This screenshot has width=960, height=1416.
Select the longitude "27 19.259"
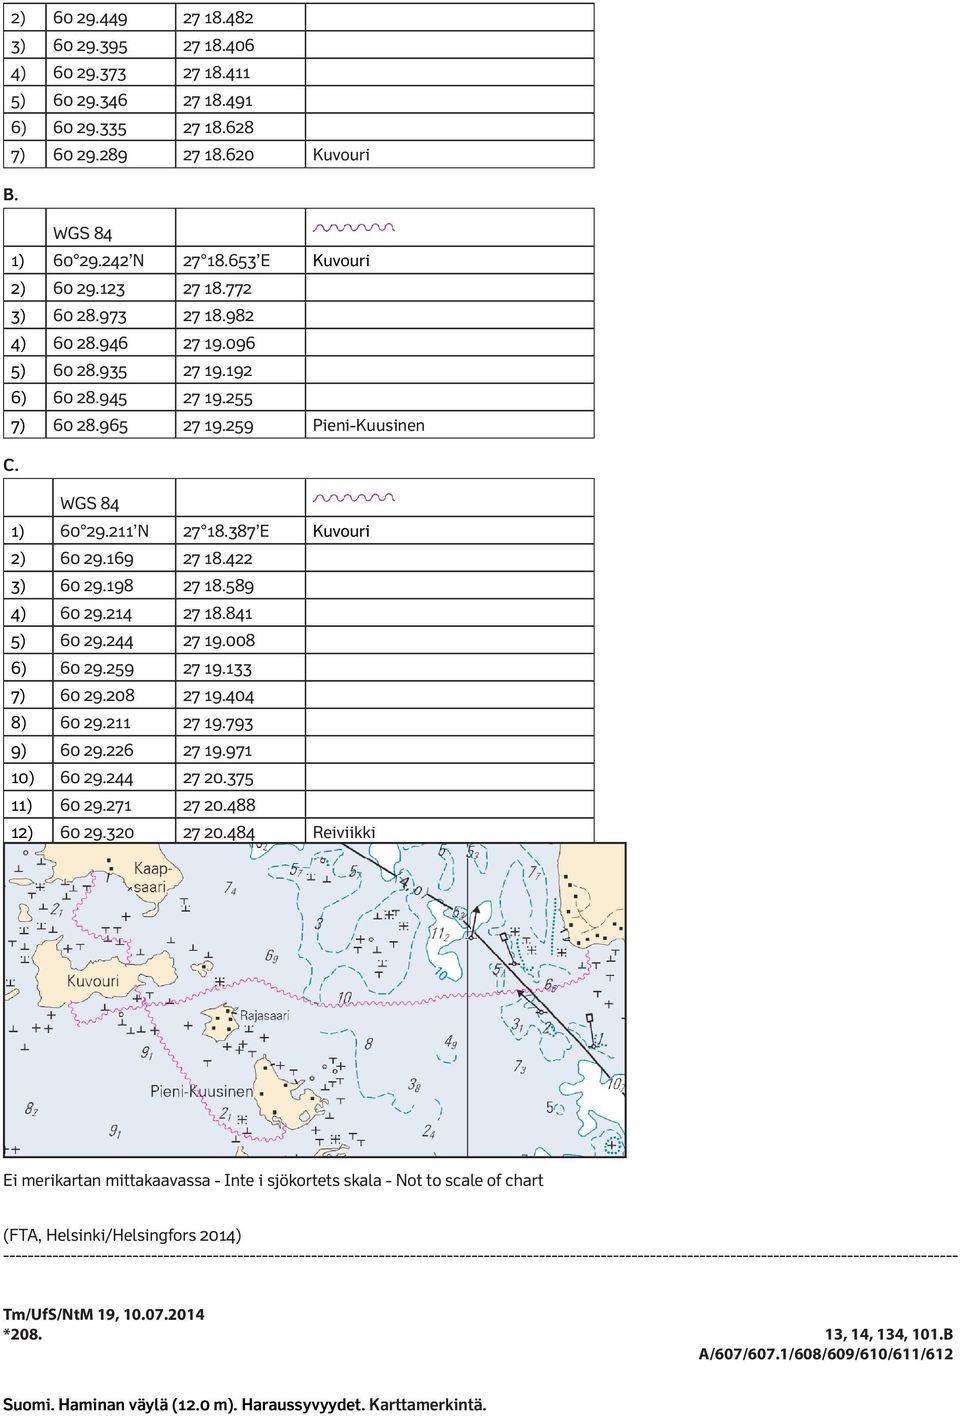218,425
